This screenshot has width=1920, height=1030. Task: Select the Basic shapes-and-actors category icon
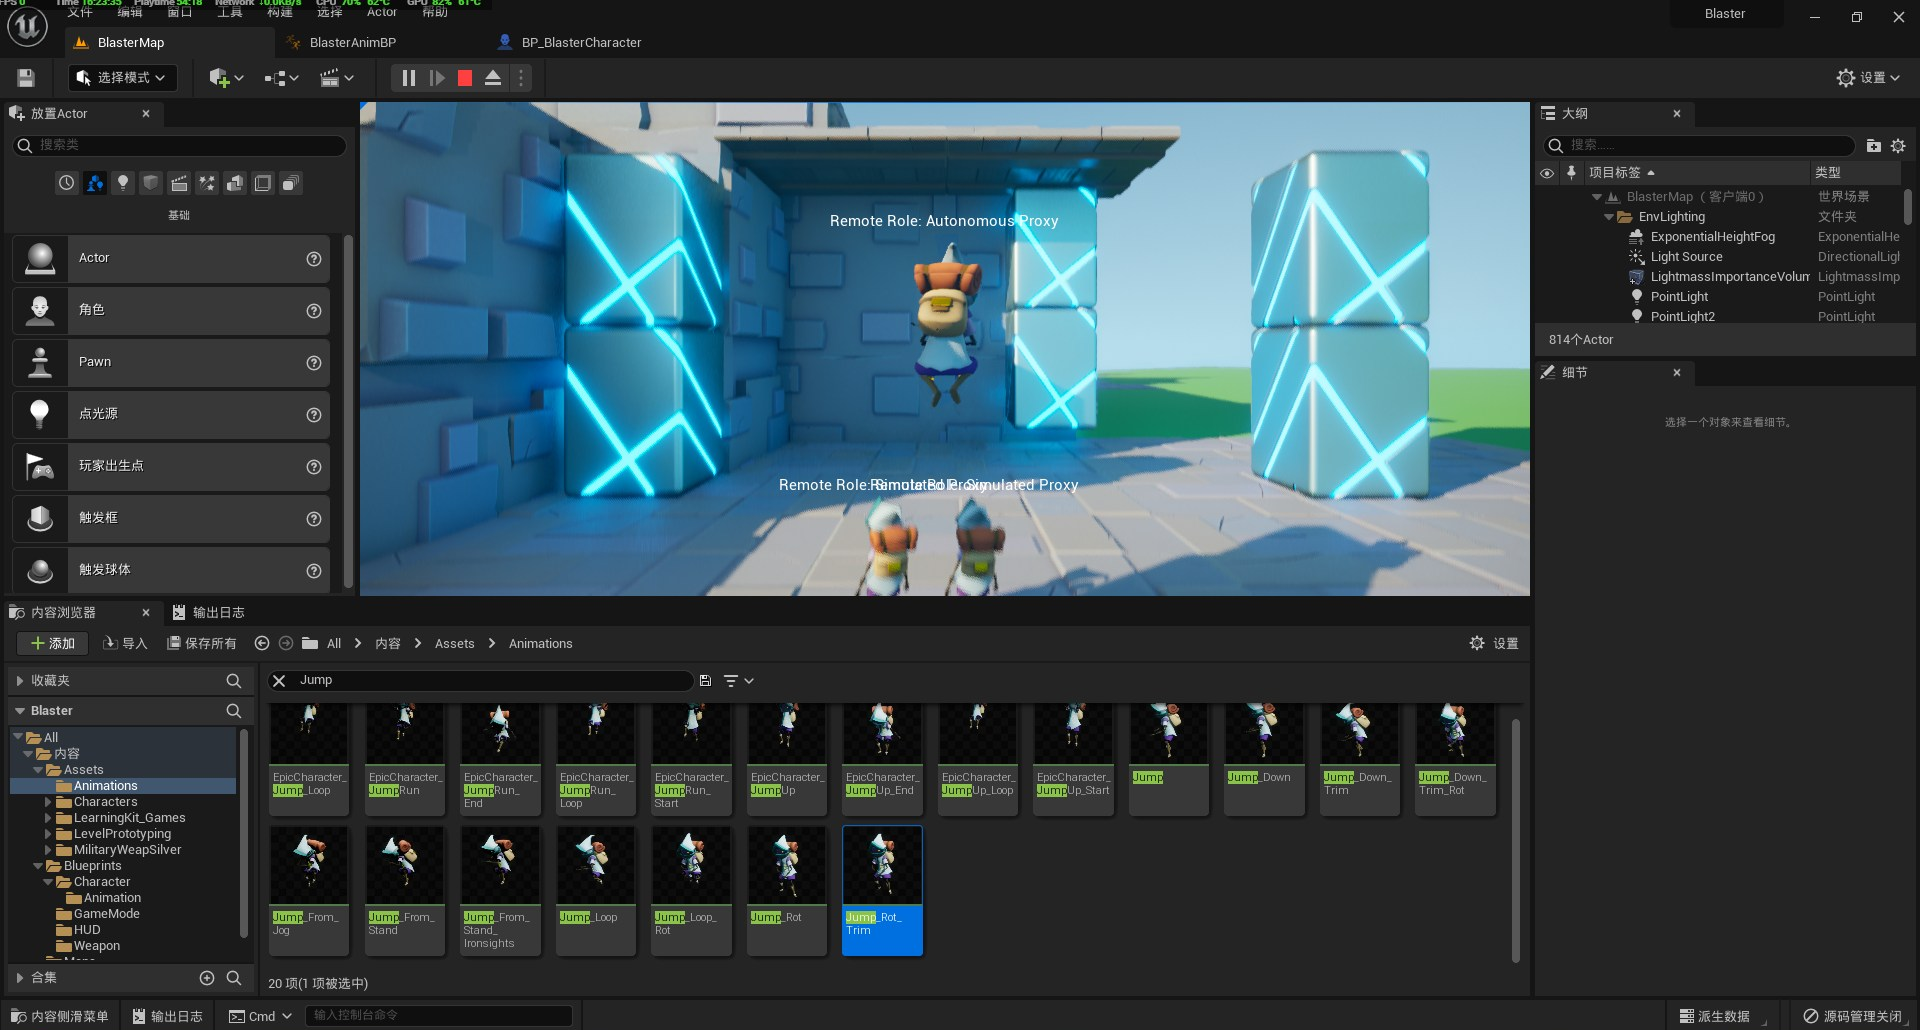tap(94, 183)
